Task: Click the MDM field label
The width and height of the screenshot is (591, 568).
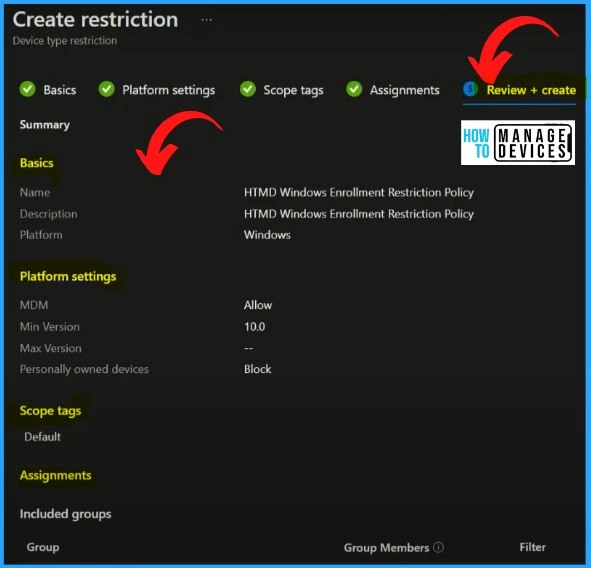Action: pyautogui.click(x=34, y=305)
